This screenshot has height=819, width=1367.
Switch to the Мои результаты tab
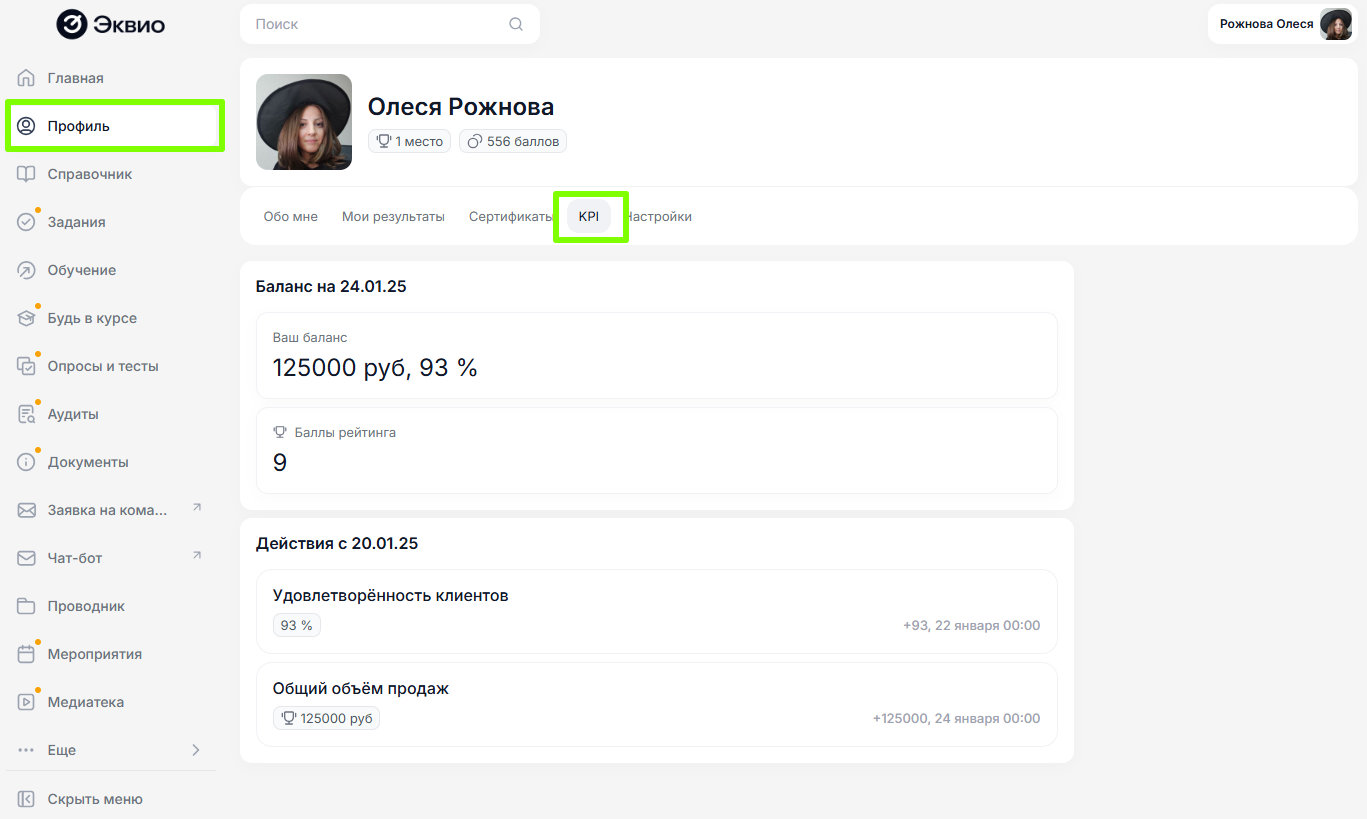click(393, 216)
